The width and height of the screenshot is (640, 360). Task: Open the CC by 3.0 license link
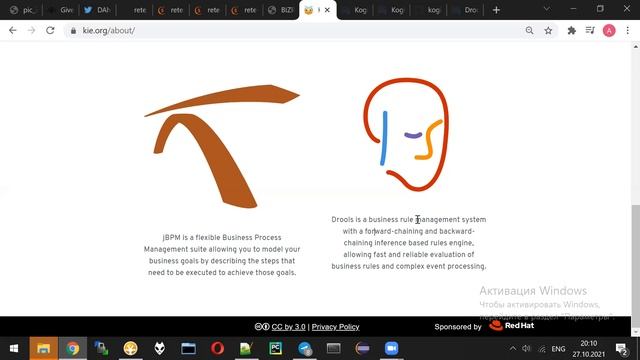click(x=288, y=327)
